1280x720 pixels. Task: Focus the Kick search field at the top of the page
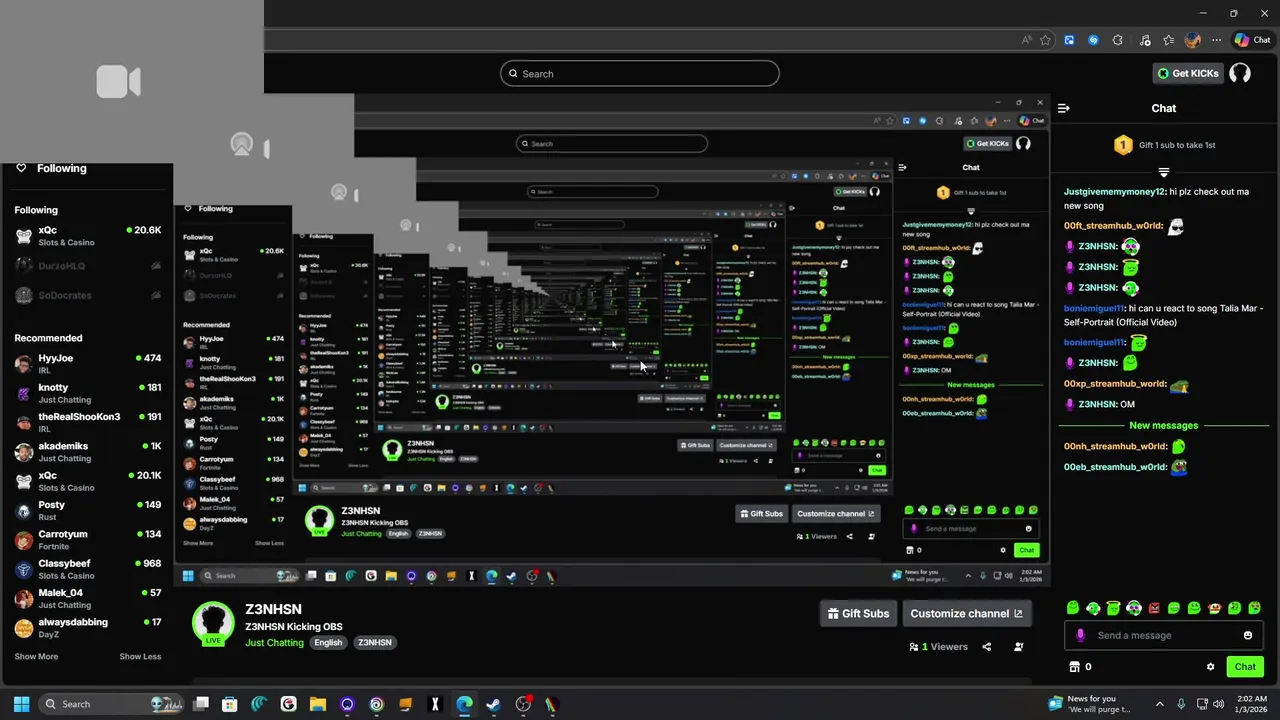click(640, 73)
